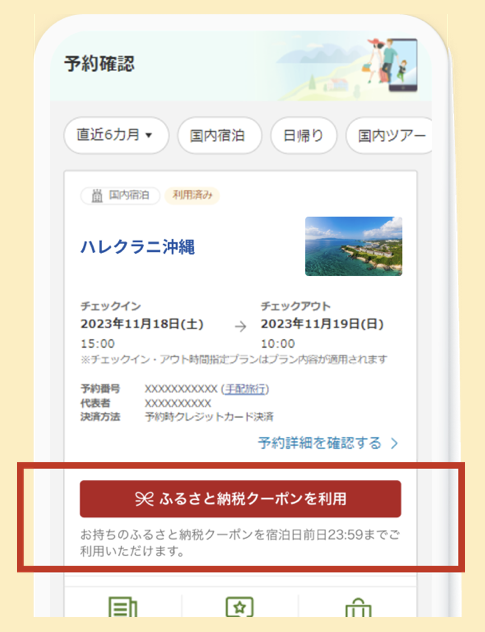Image resolution: width=485 pixels, height=632 pixels.
Task: Click the ribbon icon on coupon button
Action: click(144, 499)
